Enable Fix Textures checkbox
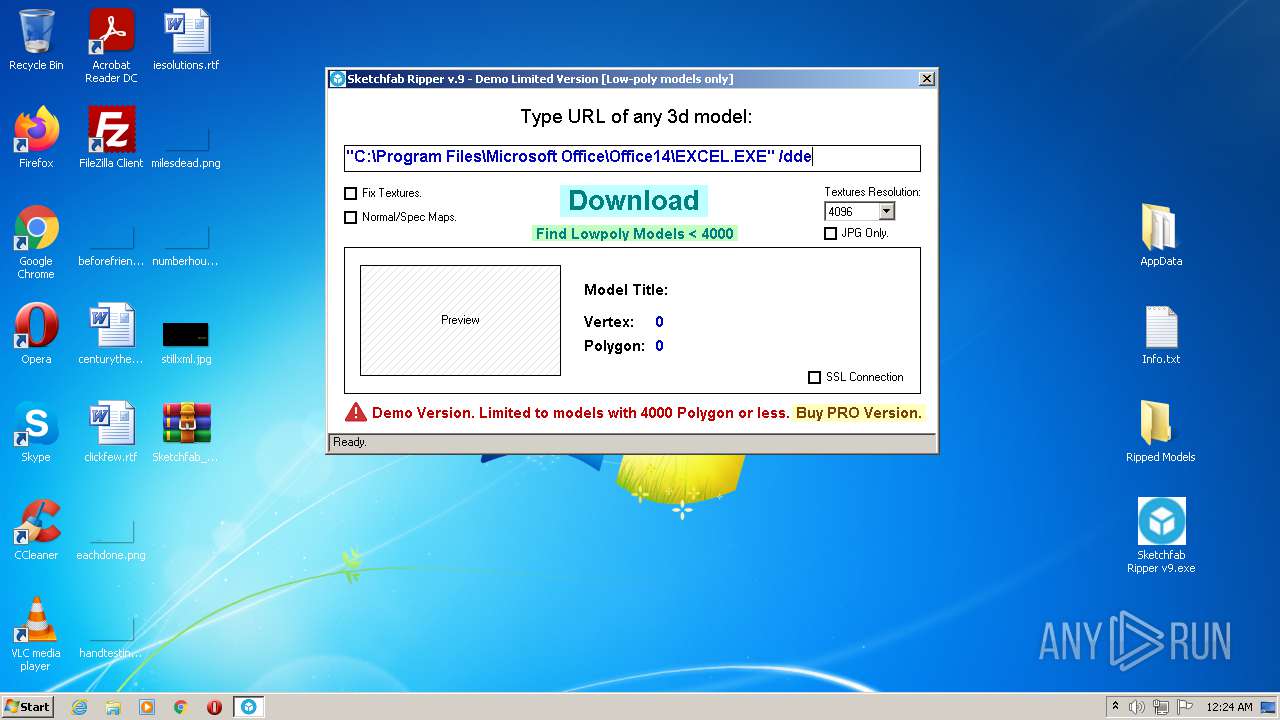 (350, 193)
